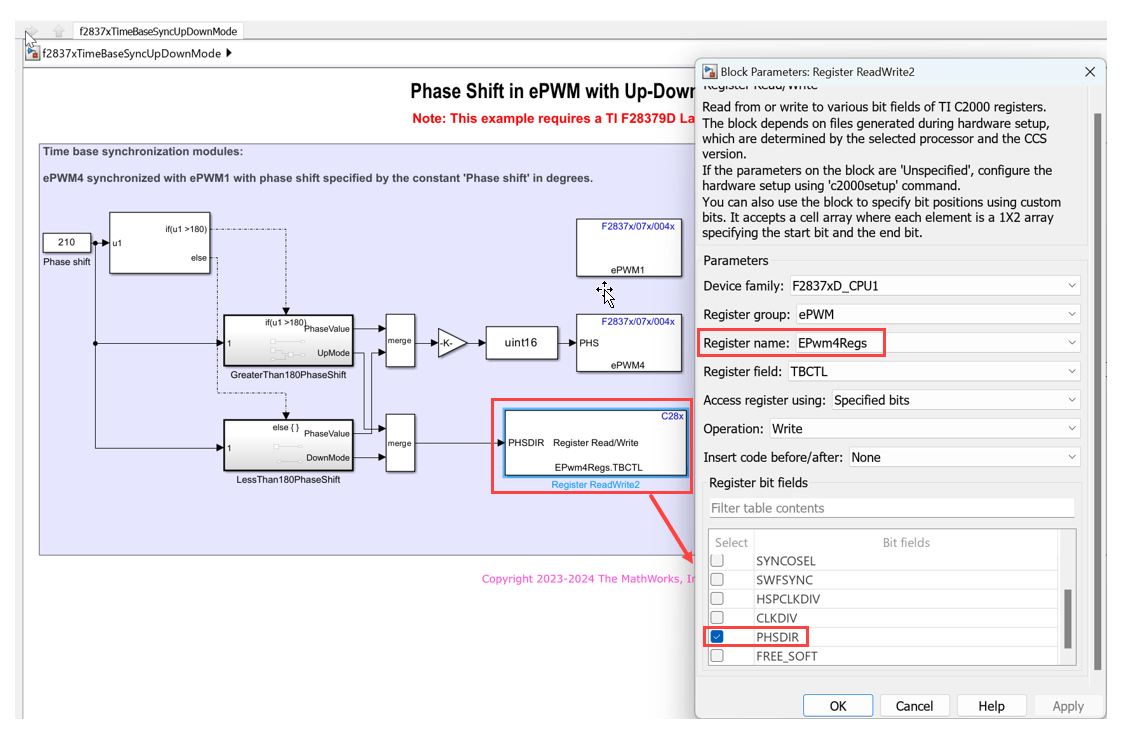1122x740 pixels.
Task: Expand the breadcrumb arrow after model name
Action: tap(229, 53)
